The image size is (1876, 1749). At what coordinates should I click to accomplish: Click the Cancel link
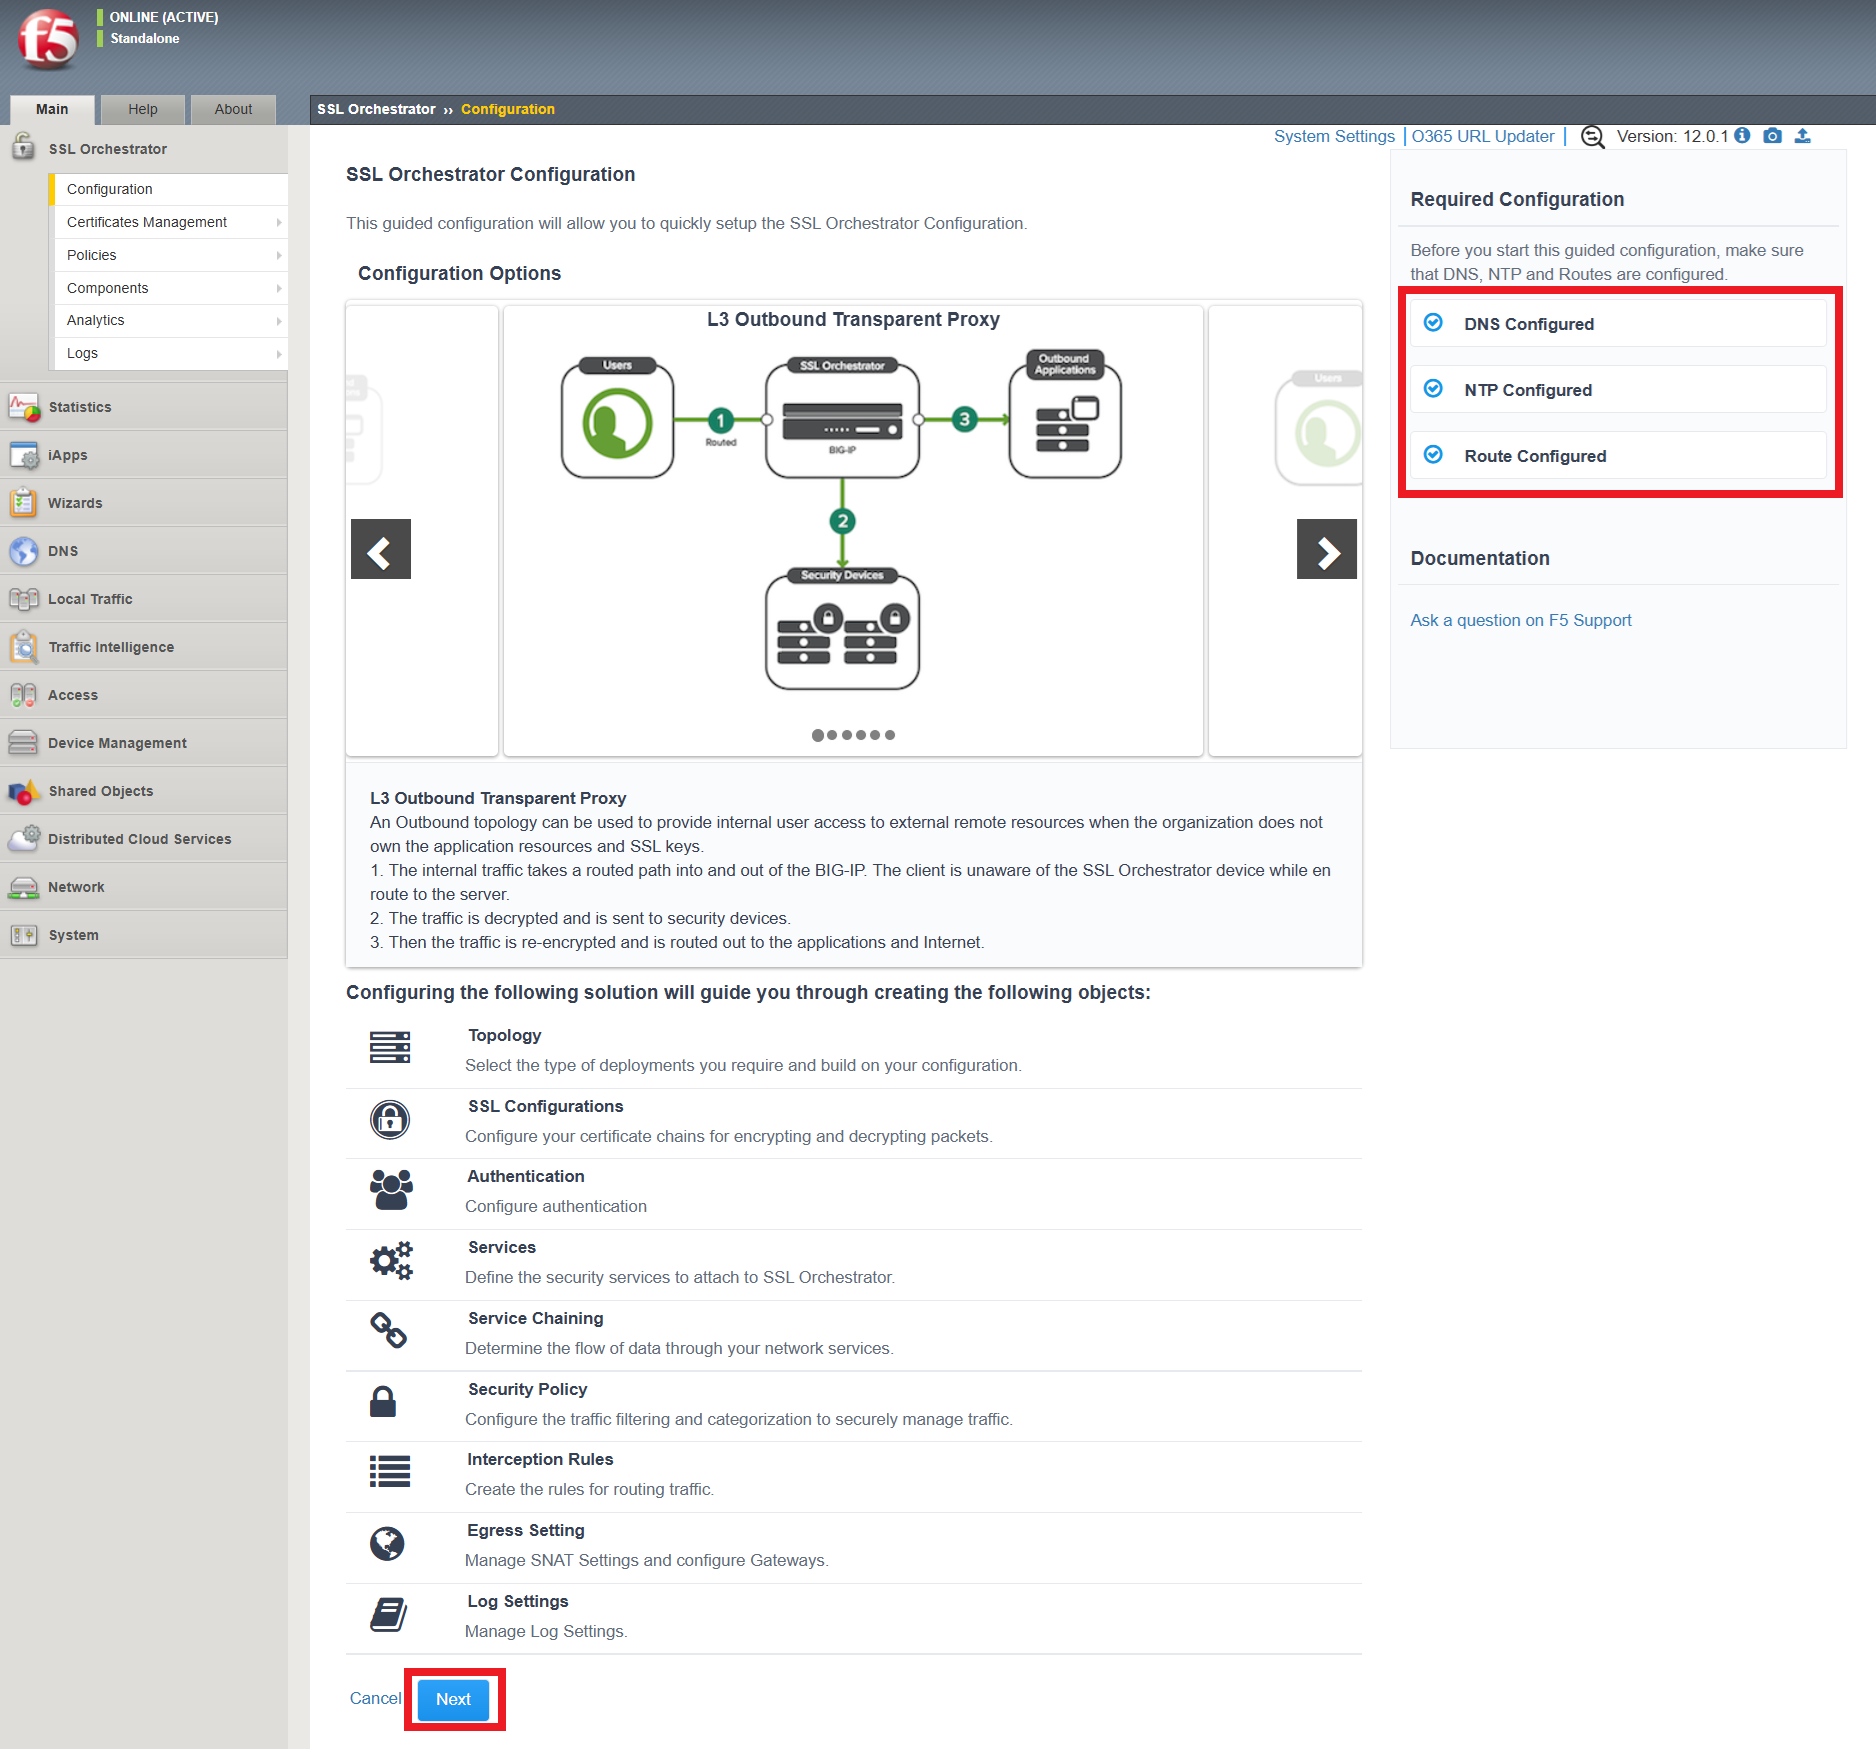tap(375, 1698)
